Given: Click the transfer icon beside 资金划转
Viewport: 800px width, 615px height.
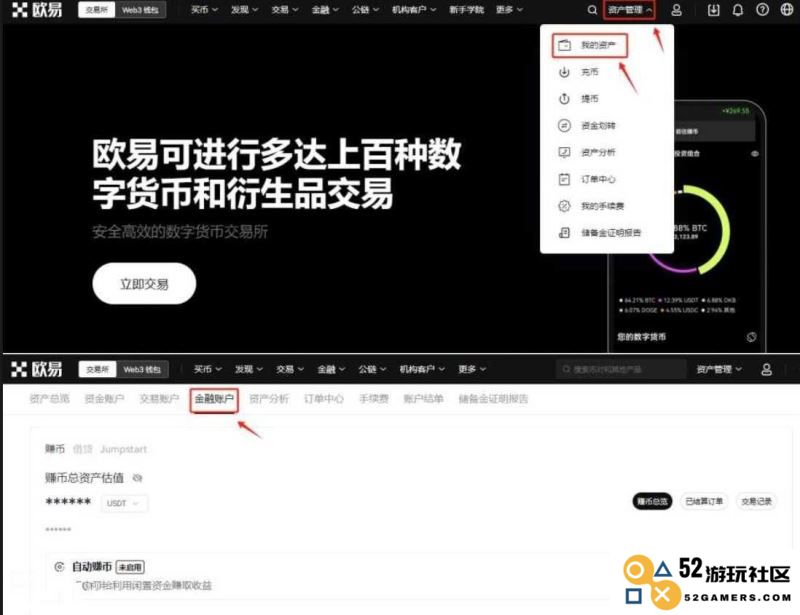Looking at the screenshot, I should 564,126.
